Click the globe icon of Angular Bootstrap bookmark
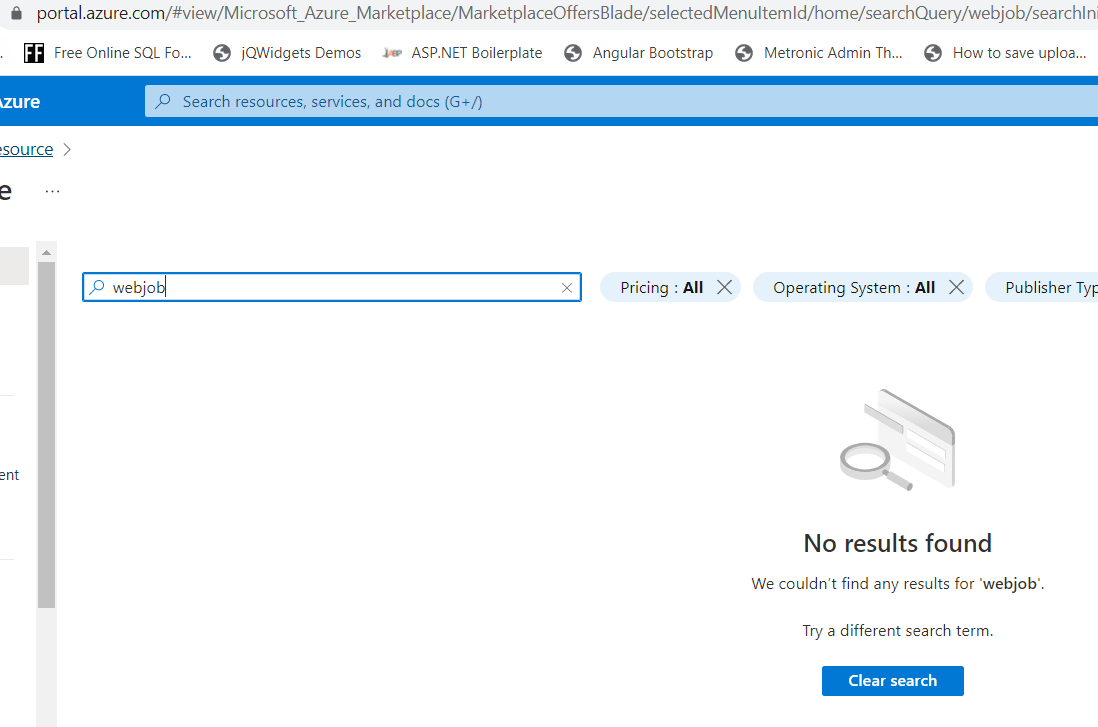 573,53
